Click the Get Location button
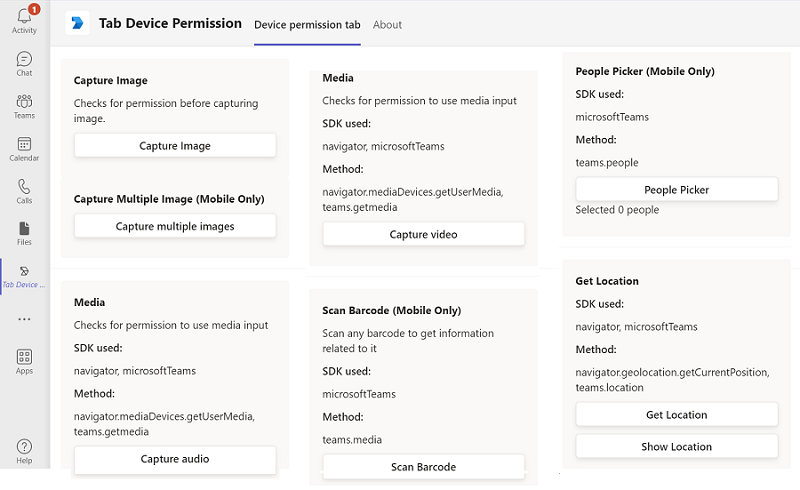 click(677, 414)
